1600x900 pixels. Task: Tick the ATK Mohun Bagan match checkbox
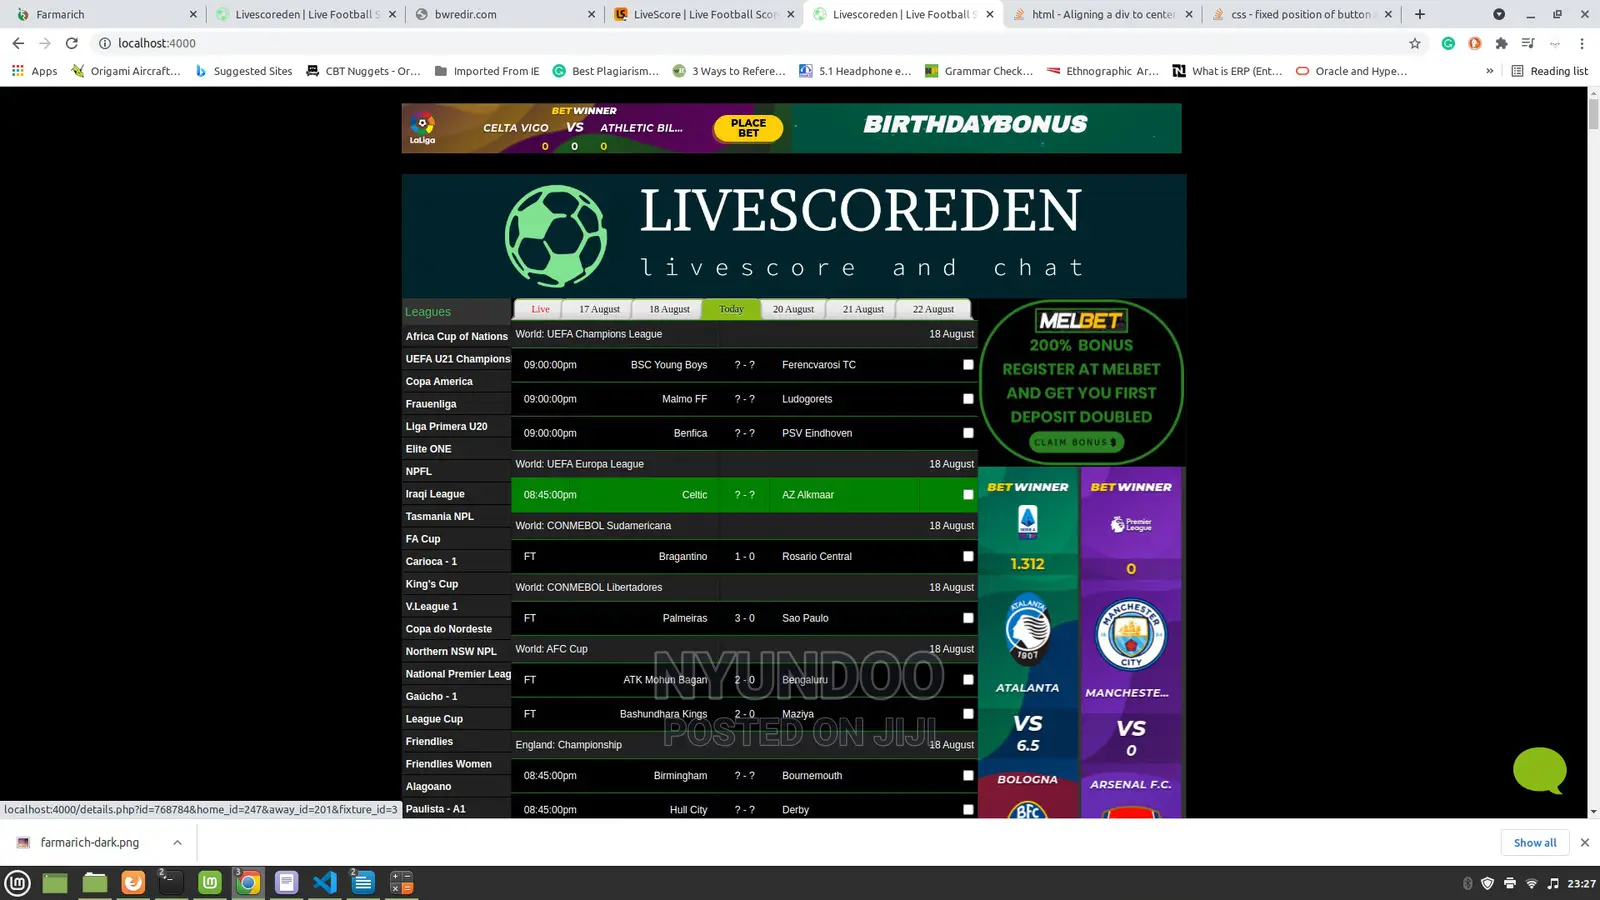pyautogui.click(x=968, y=680)
